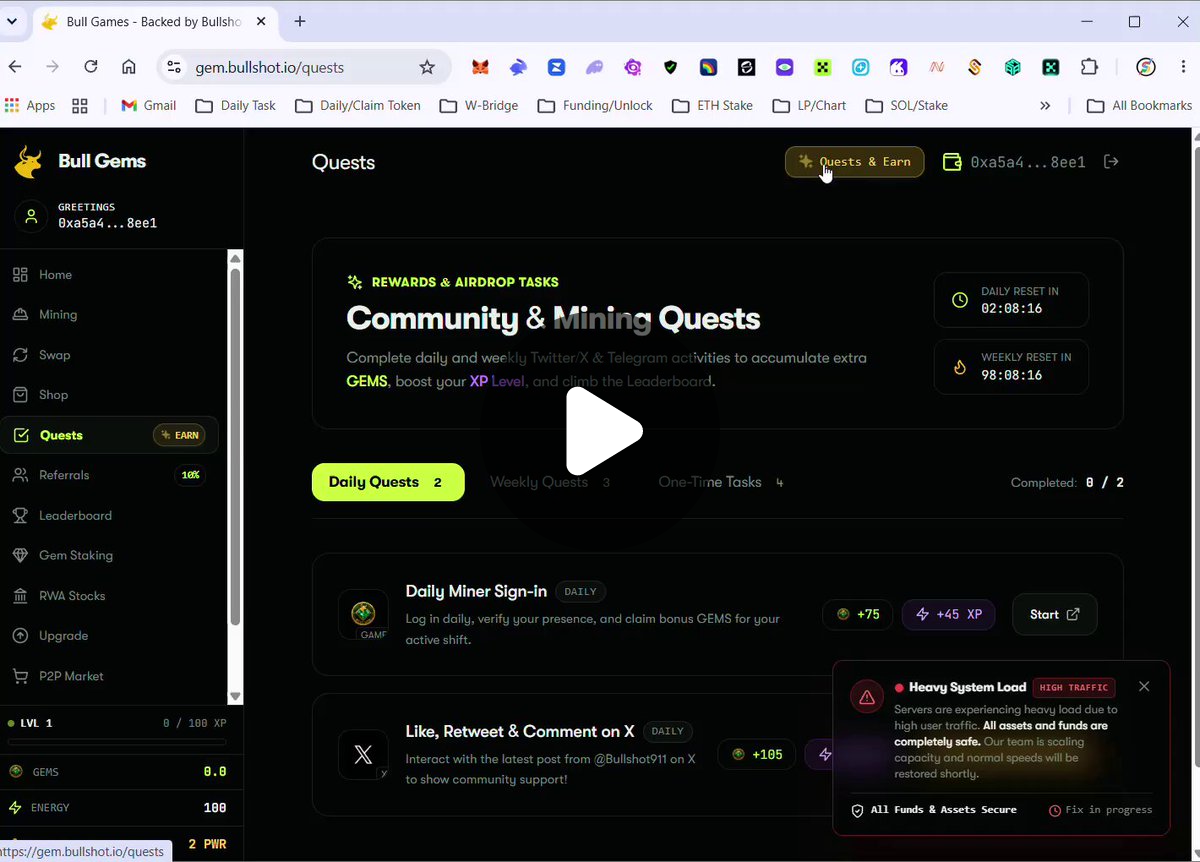Show more bookmarks chevron

click(1045, 105)
